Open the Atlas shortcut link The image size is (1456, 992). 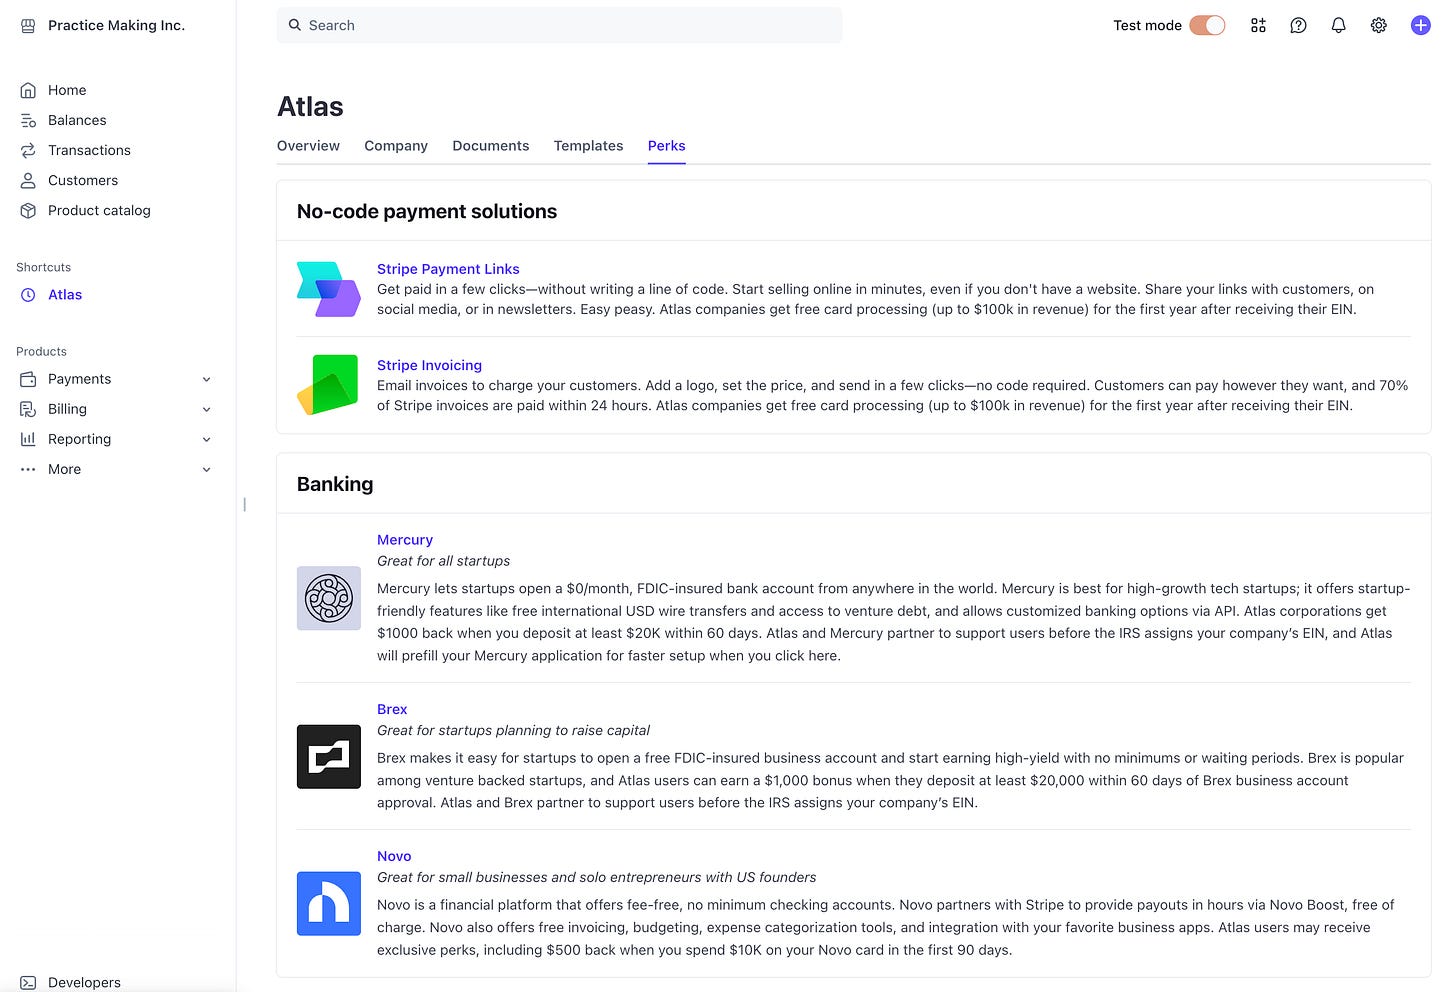65,295
